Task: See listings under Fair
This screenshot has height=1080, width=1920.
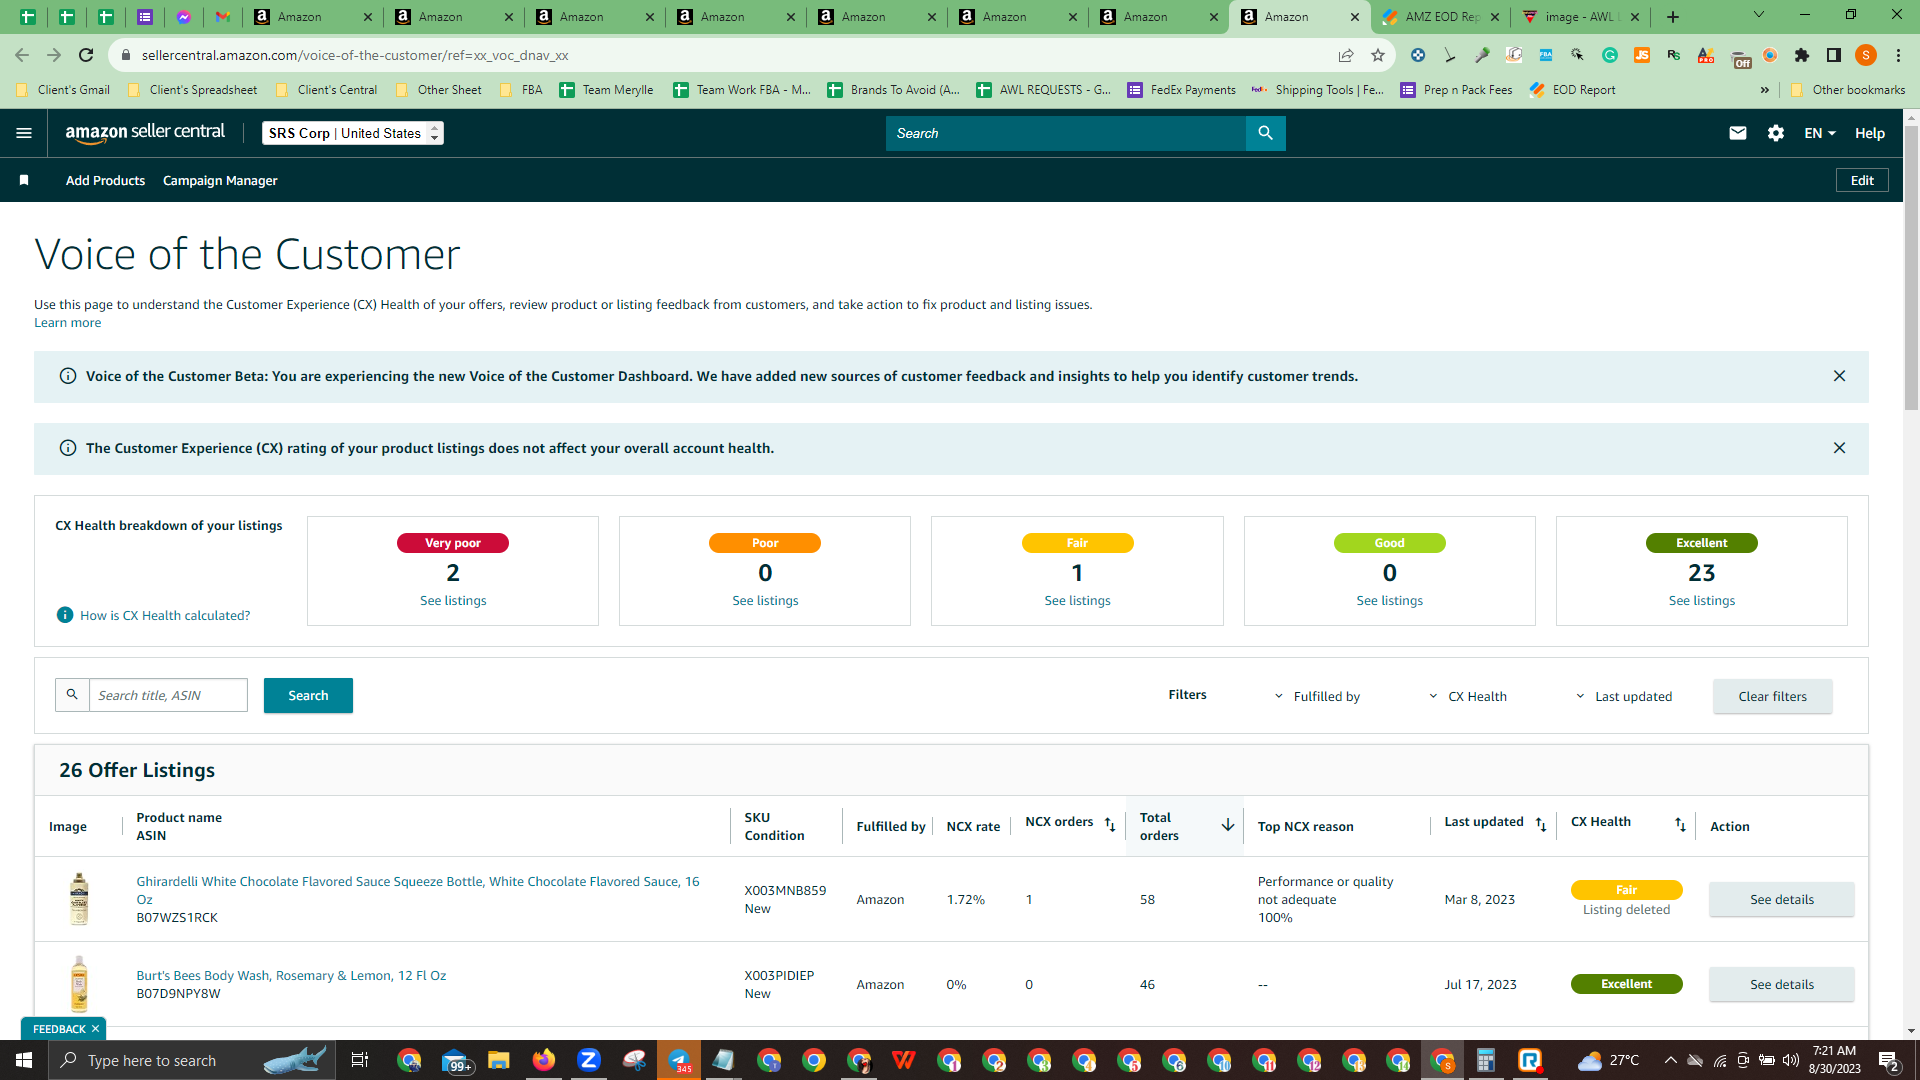Action: click(1077, 600)
